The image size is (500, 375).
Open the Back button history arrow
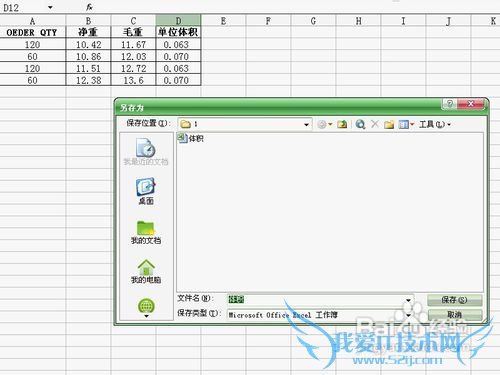[x=330, y=124]
